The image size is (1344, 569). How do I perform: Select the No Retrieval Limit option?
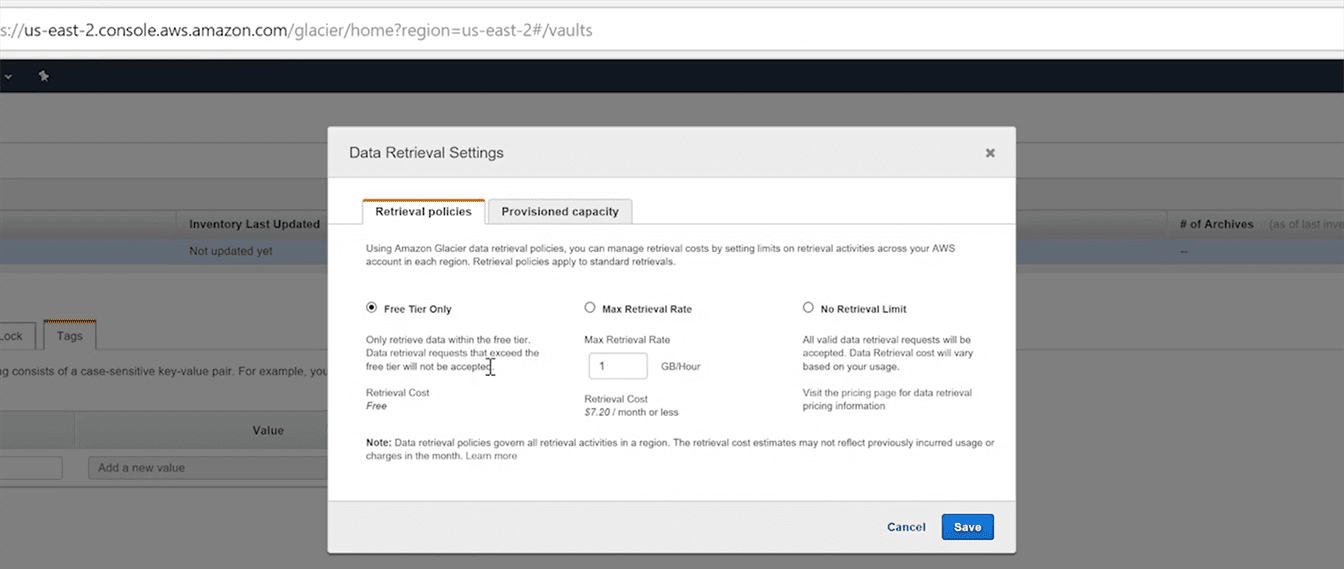pos(808,308)
